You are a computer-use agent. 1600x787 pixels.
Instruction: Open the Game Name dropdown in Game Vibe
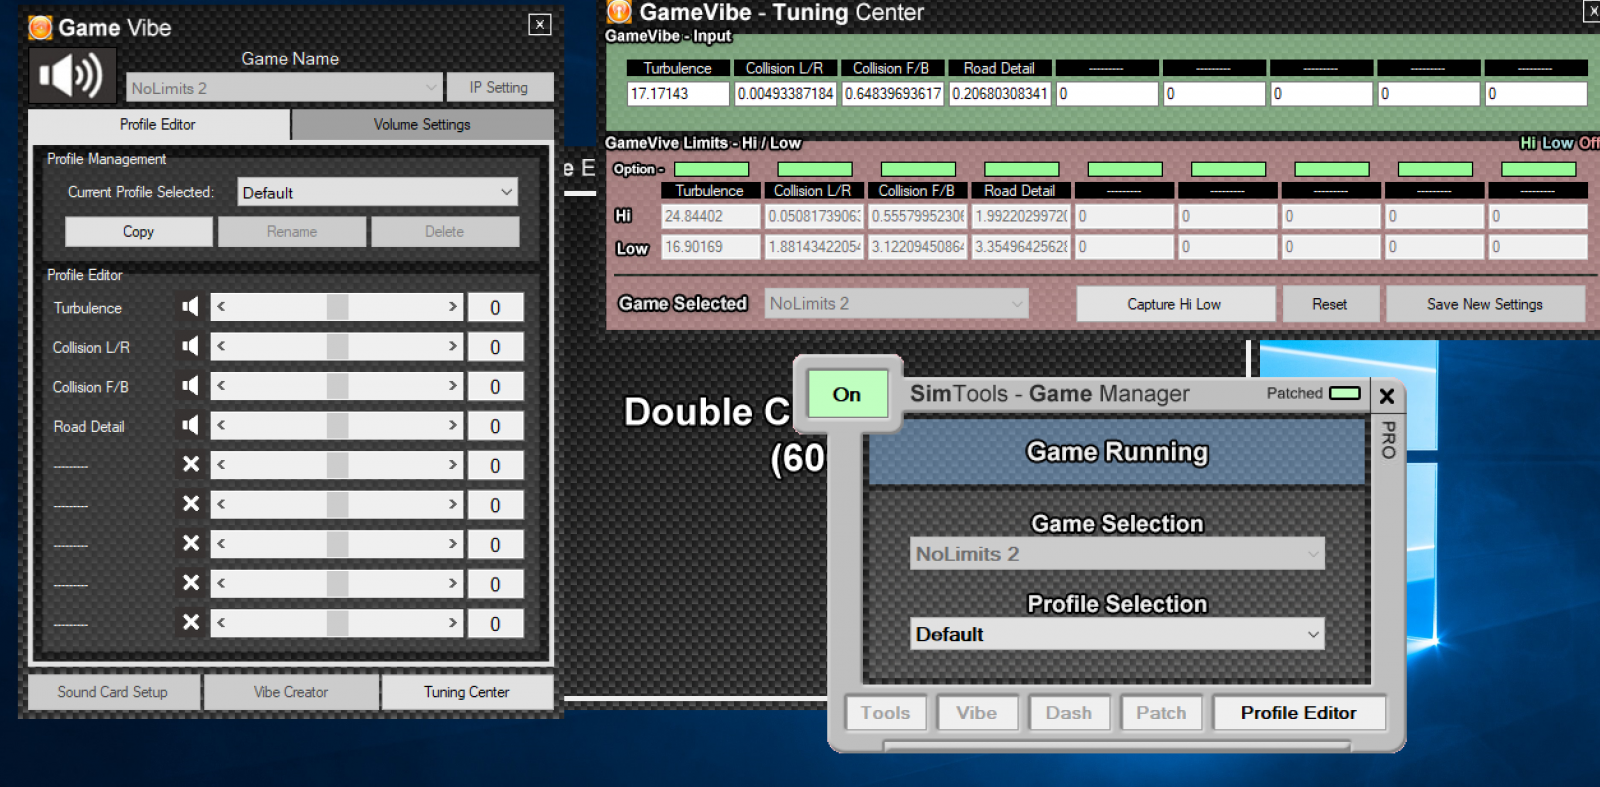pos(284,88)
